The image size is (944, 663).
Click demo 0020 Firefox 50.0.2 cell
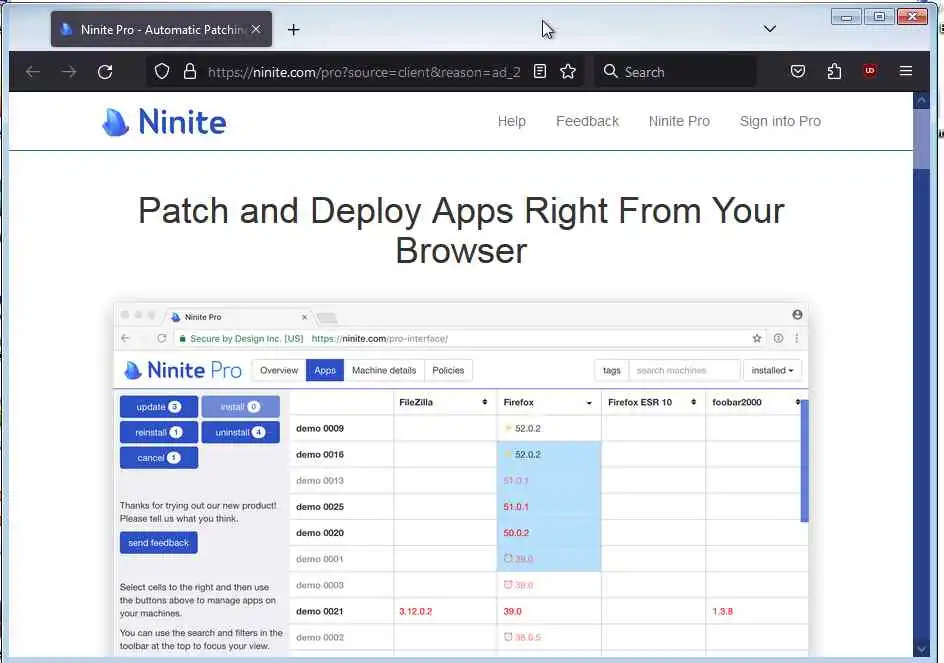click(549, 533)
